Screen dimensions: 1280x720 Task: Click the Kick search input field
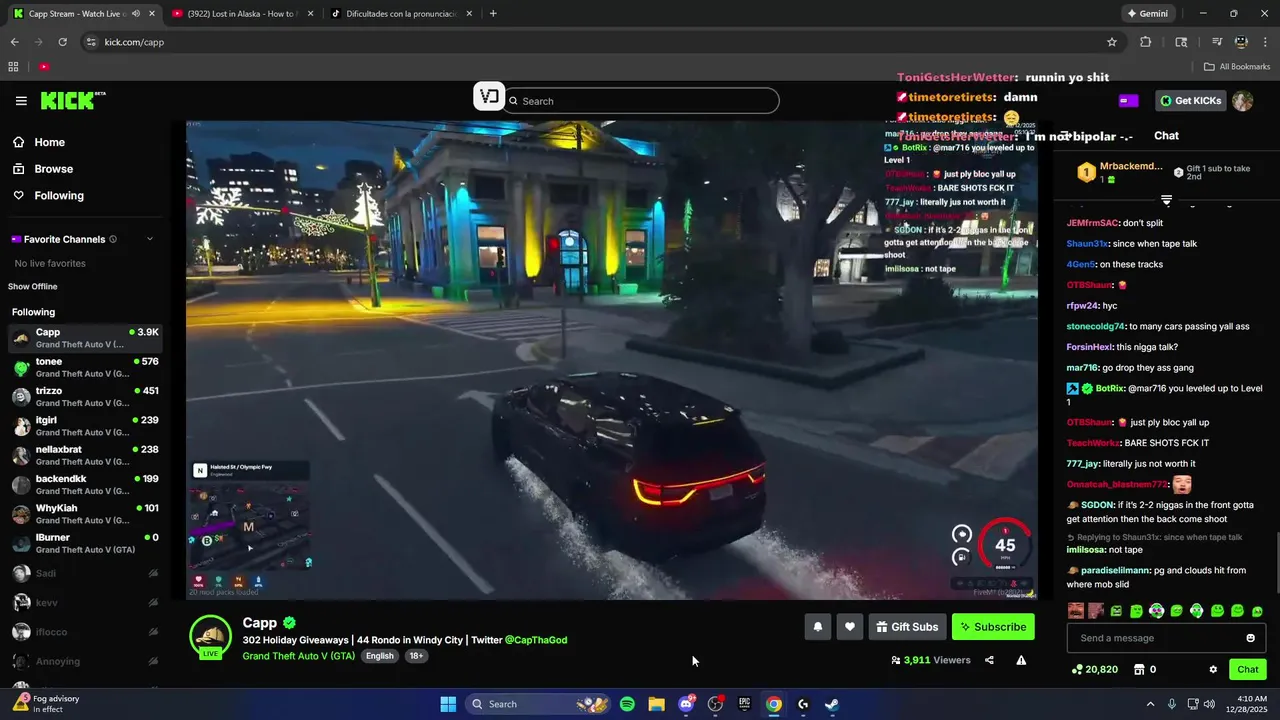point(641,101)
